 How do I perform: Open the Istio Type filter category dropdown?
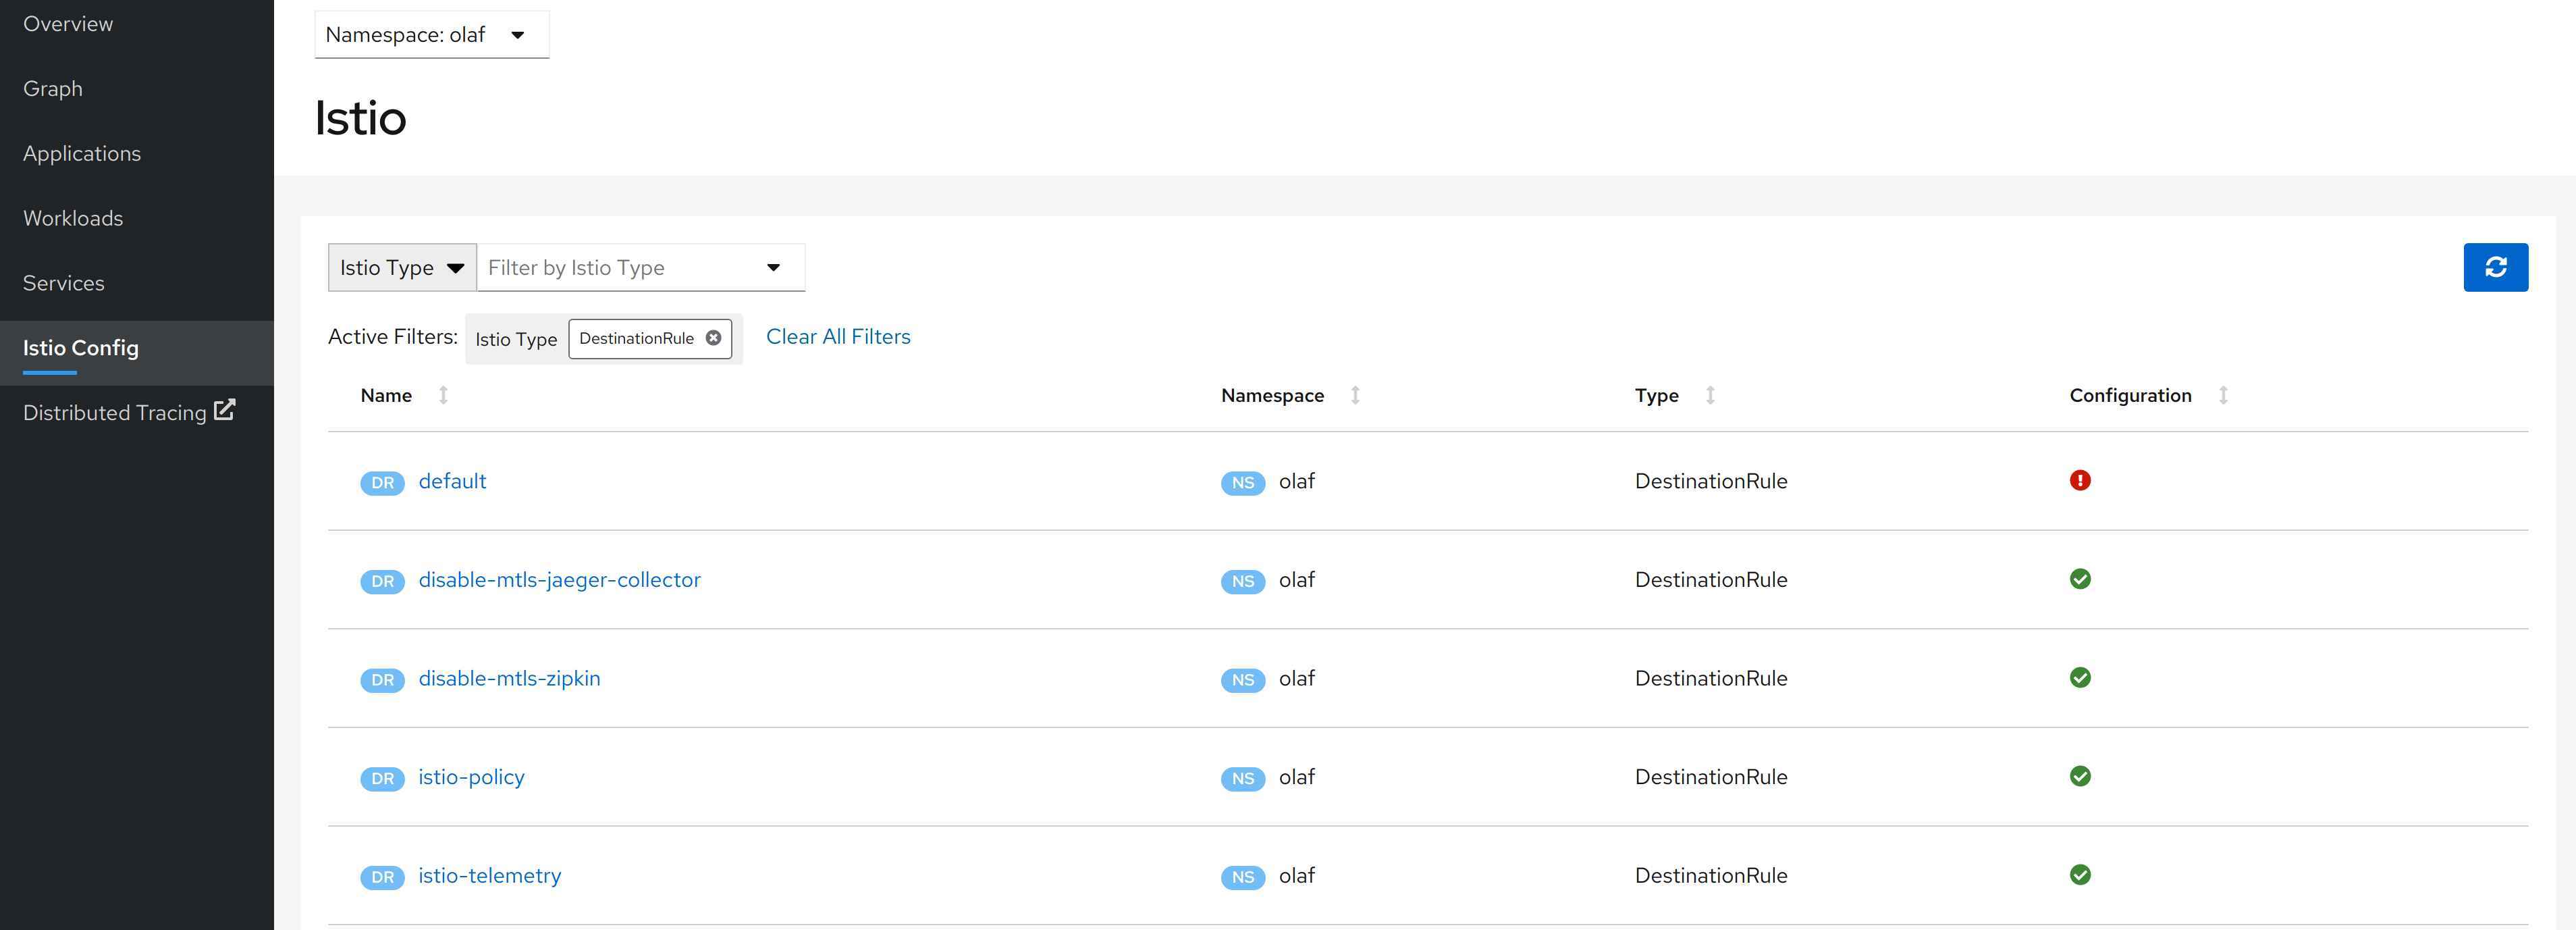[x=402, y=268]
